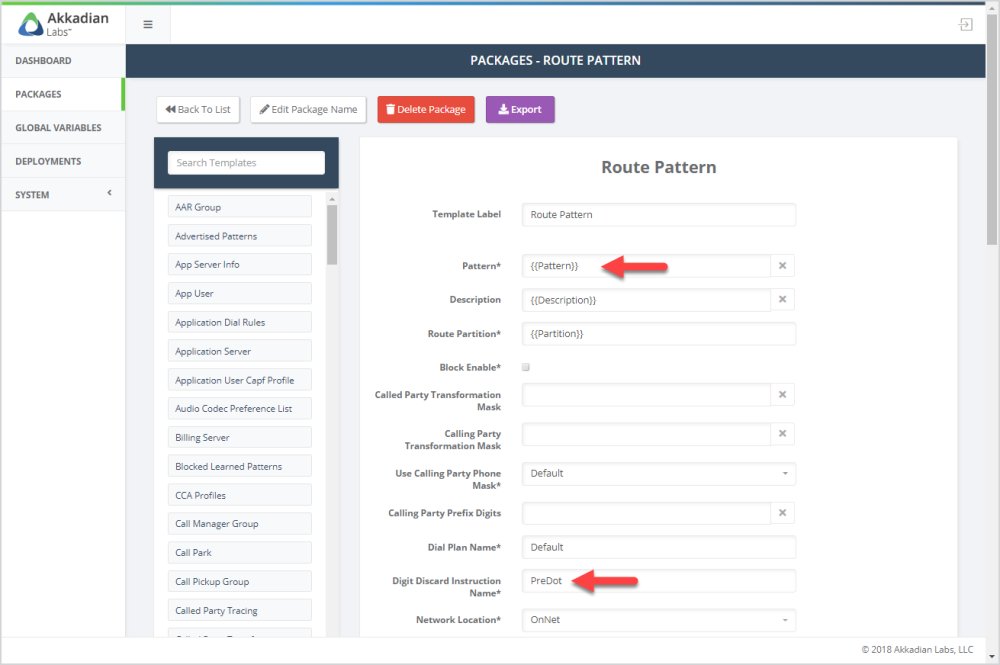Go to GLOBAL VARIABLES section

[63, 128]
